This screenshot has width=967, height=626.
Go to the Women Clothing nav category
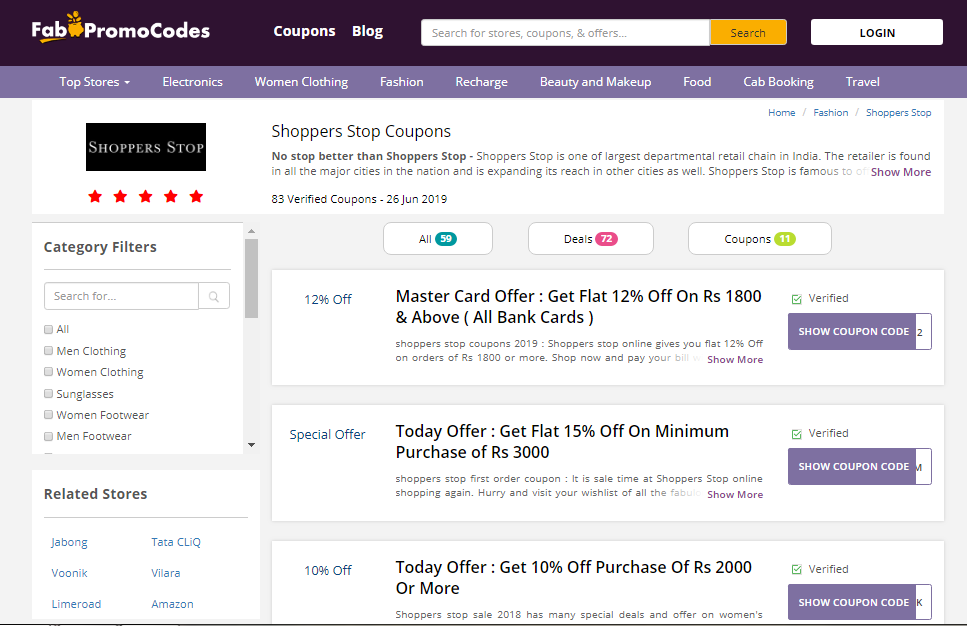tap(301, 81)
